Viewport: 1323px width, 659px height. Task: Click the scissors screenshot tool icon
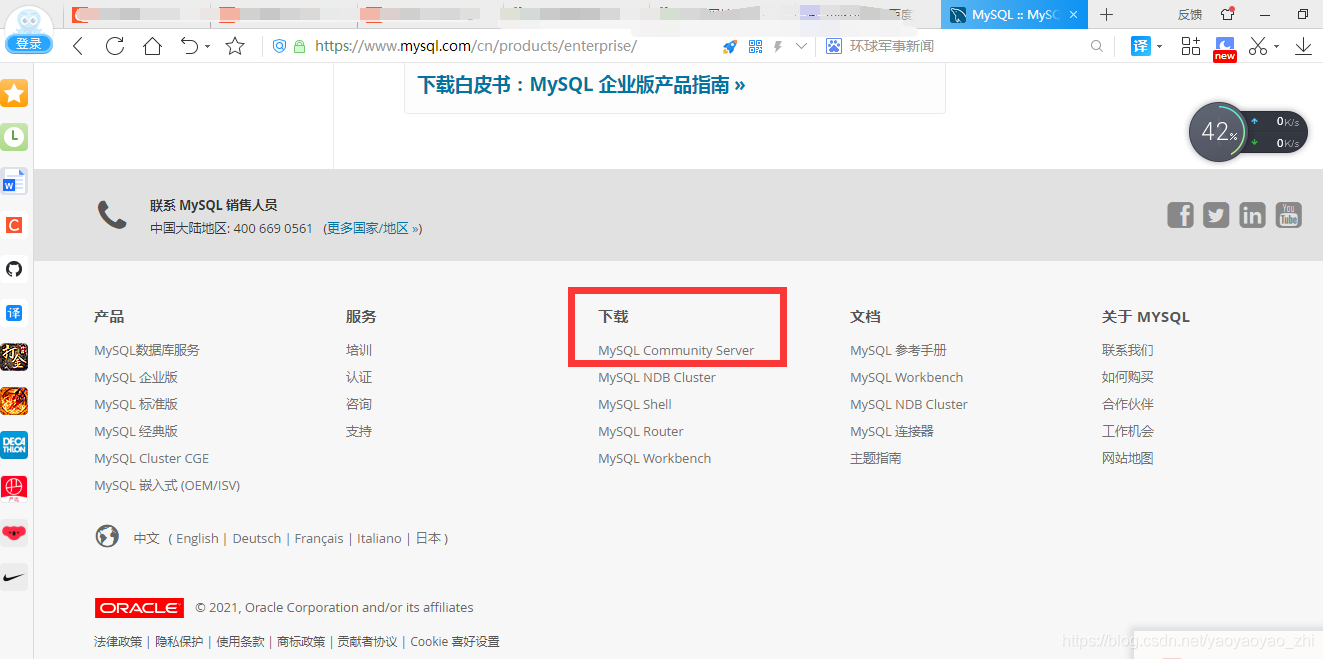tap(1258, 46)
